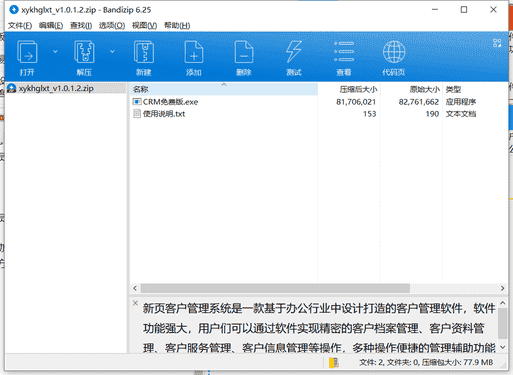Click the New archive (新建) icon
The width and height of the screenshot is (513, 375).
(x=144, y=52)
